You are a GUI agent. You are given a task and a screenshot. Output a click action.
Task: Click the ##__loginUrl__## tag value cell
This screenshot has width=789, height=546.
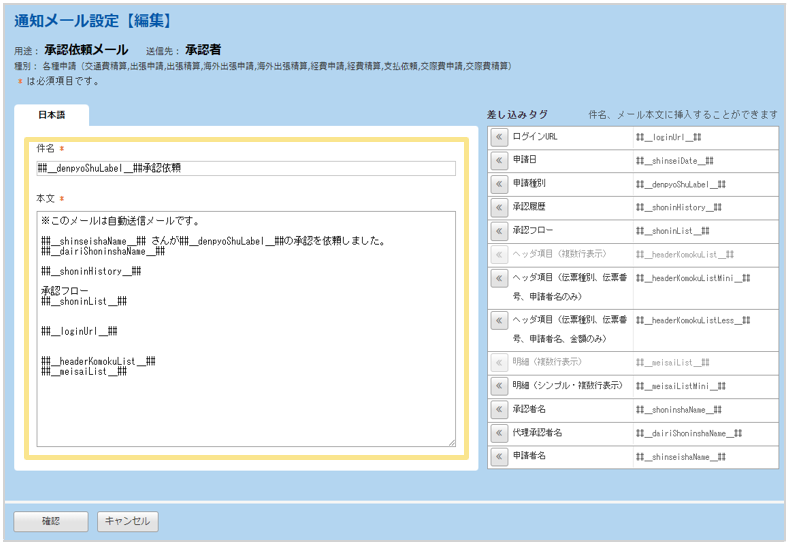(704, 137)
